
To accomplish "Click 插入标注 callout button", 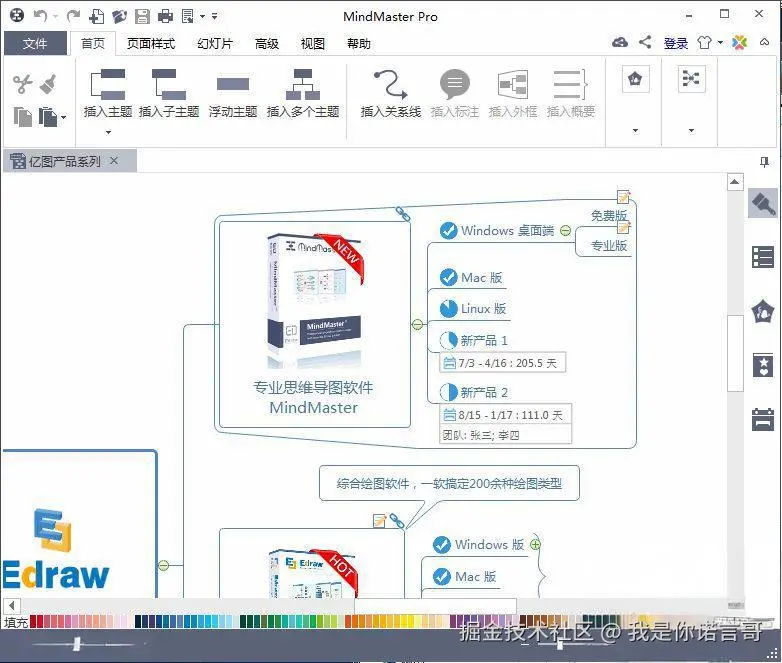I will point(455,93).
